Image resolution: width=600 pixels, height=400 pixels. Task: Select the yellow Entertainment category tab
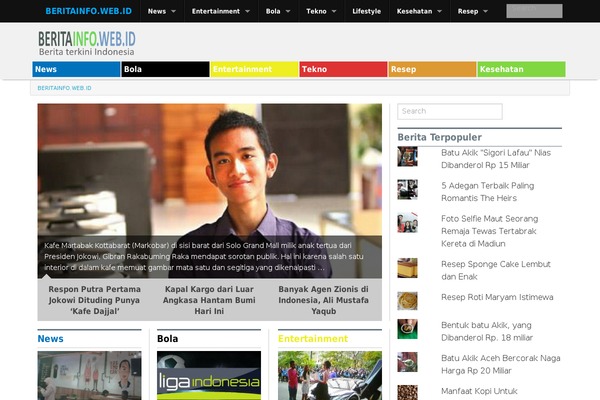pyautogui.click(x=254, y=69)
